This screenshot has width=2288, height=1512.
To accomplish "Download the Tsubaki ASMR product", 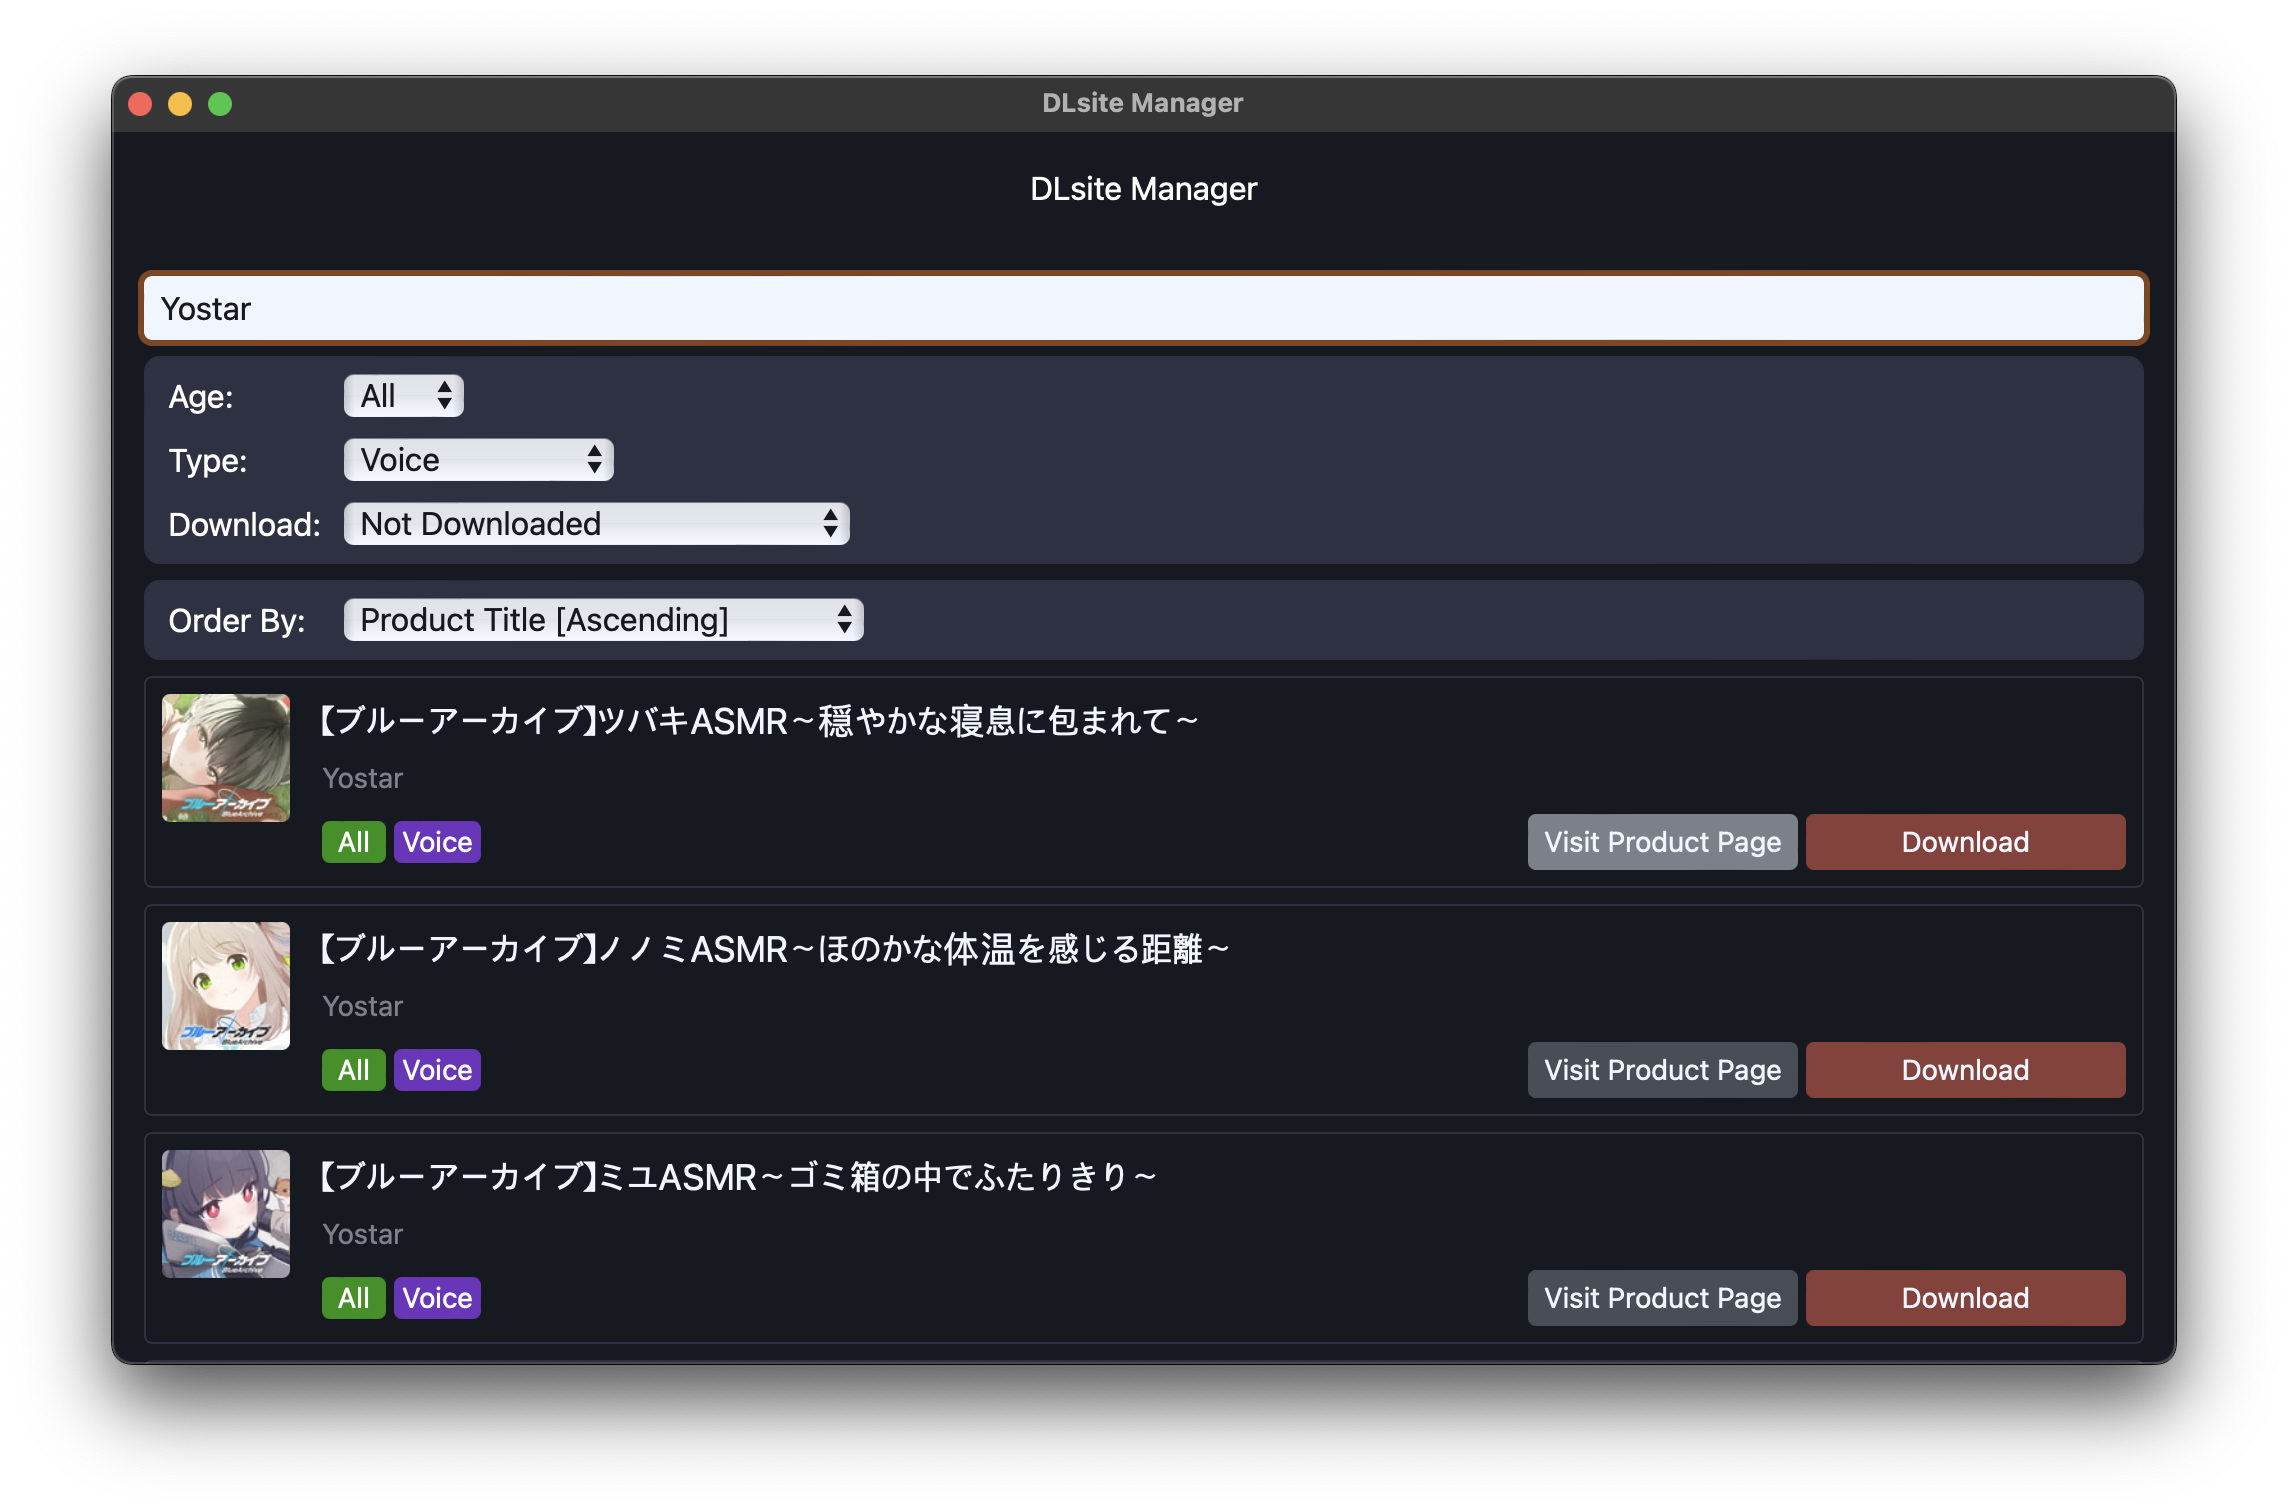I will click(1965, 842).
